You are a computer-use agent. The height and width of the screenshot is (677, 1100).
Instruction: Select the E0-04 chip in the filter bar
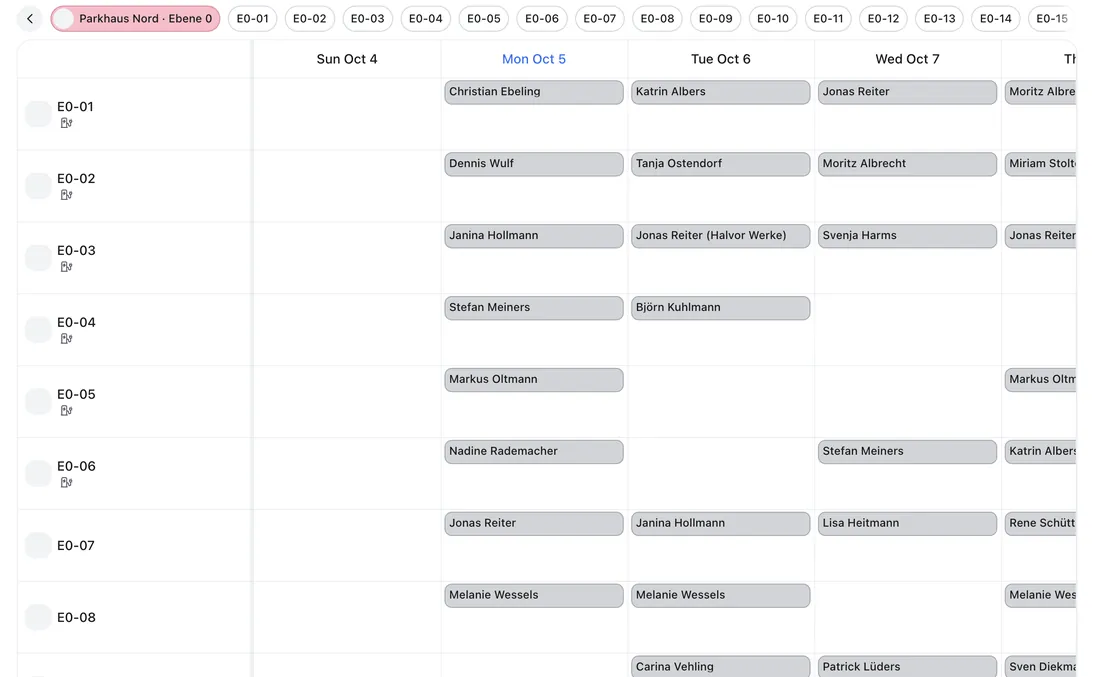pos(426,19)
